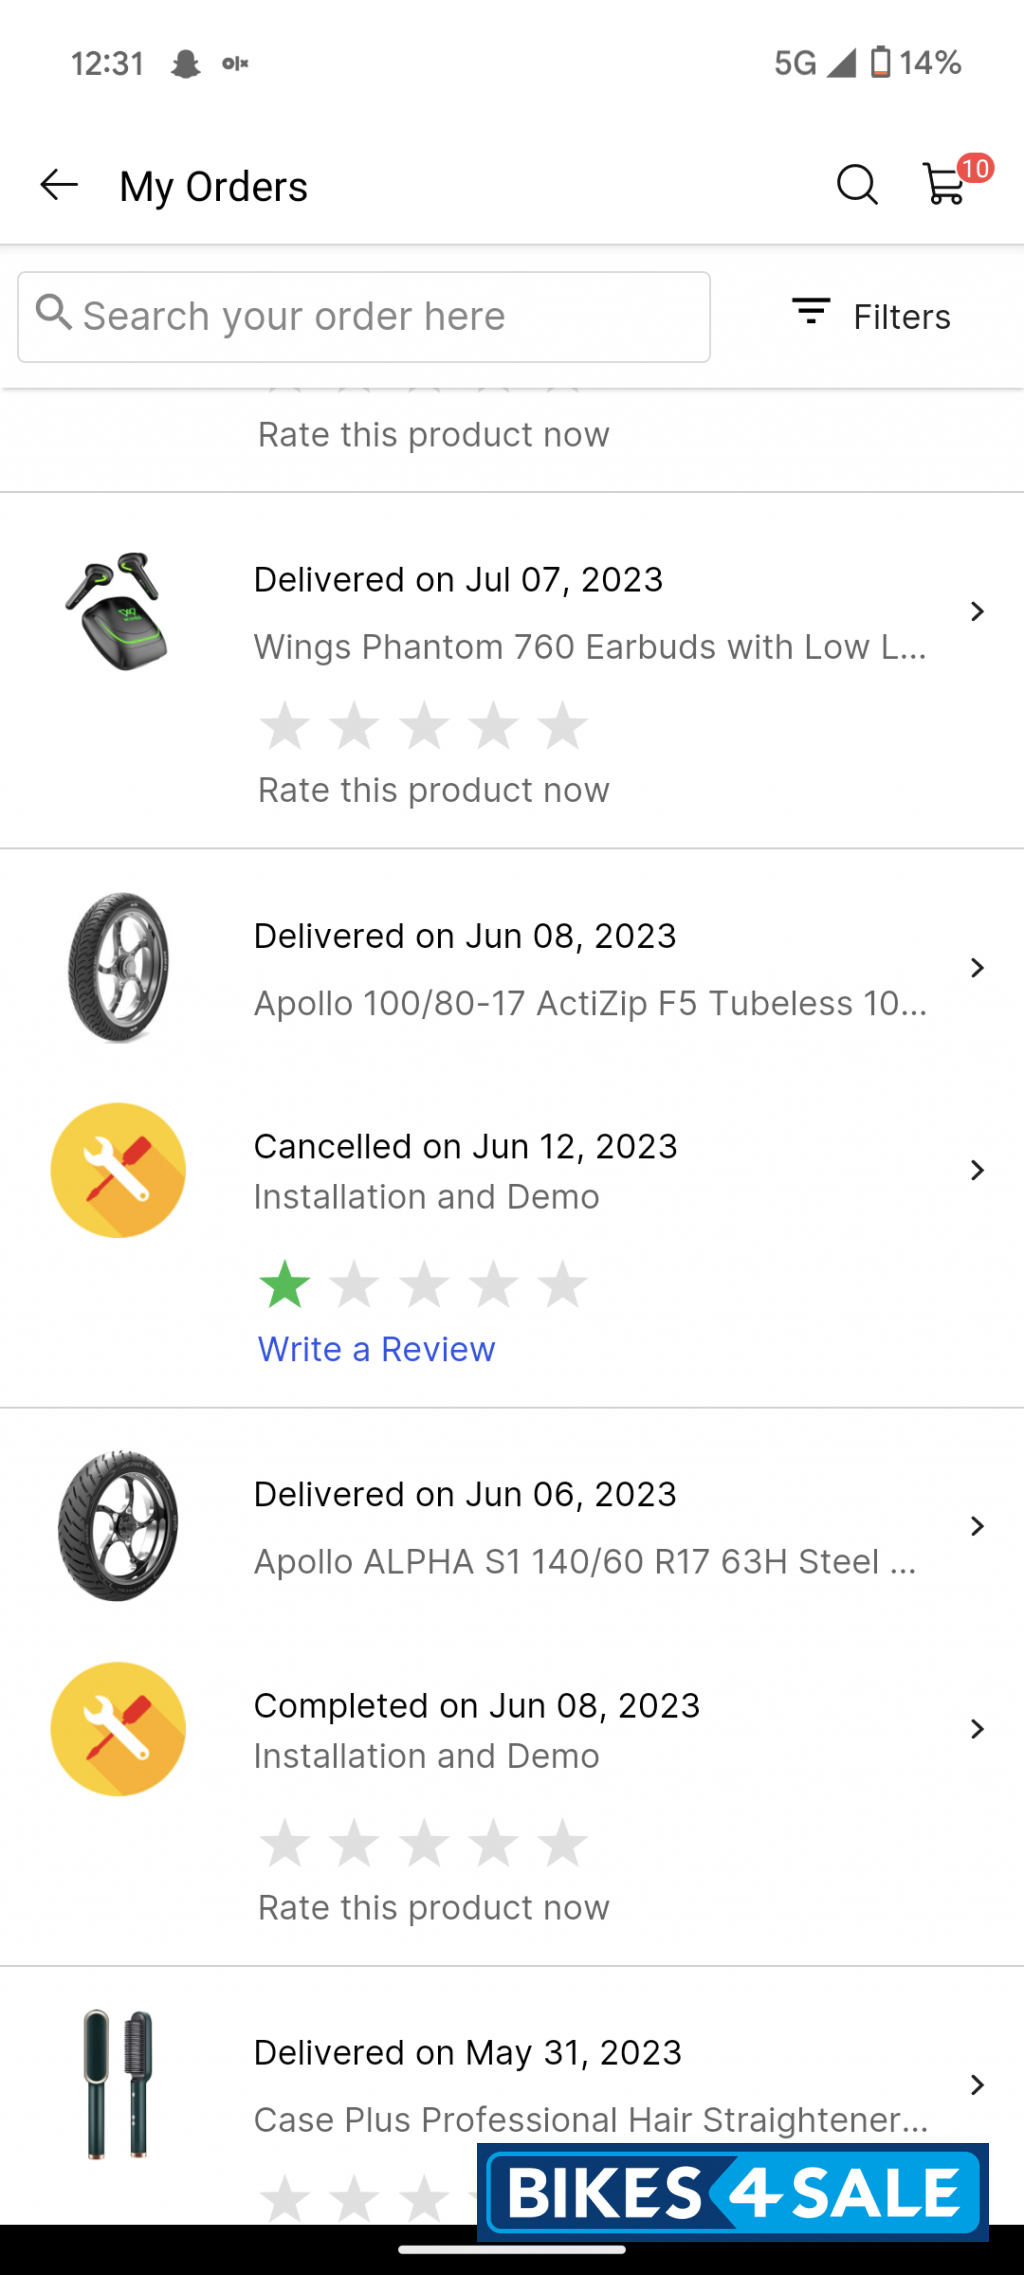
Task: Give the completed installation a three star rating
Action: [424, 1843]
